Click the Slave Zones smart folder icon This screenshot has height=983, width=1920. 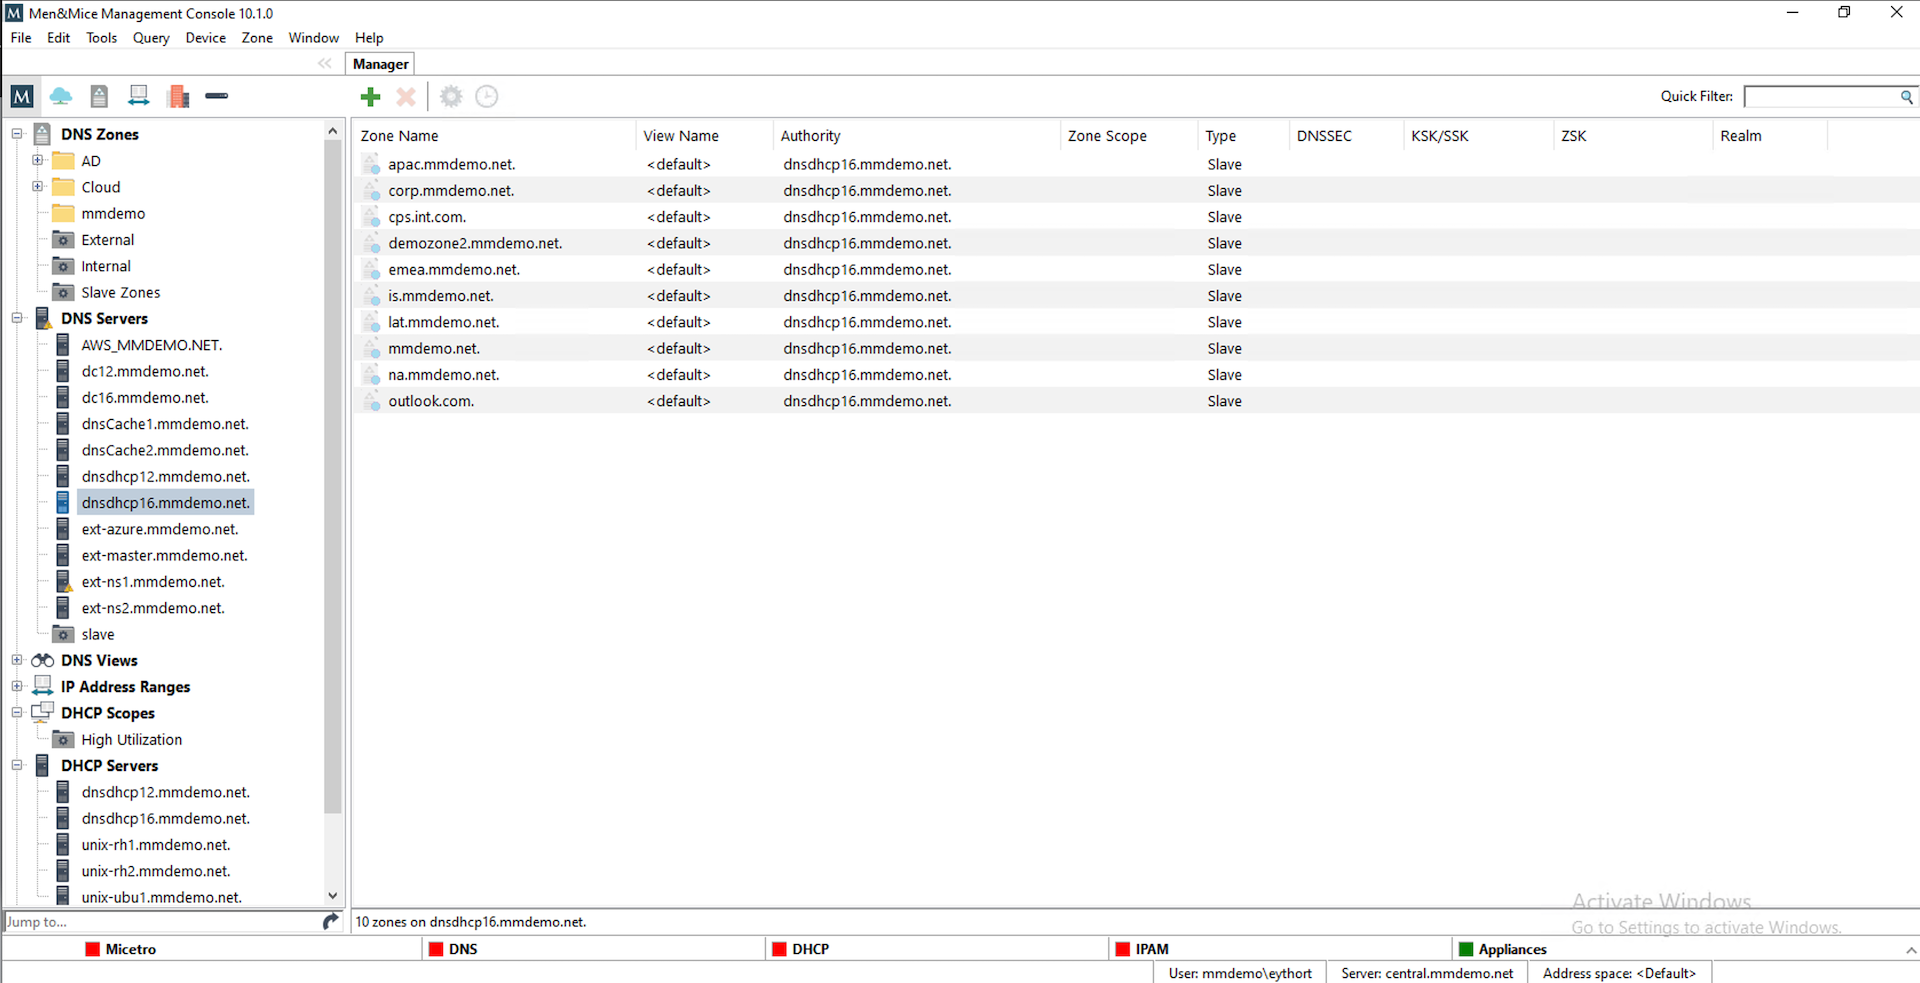63,292
